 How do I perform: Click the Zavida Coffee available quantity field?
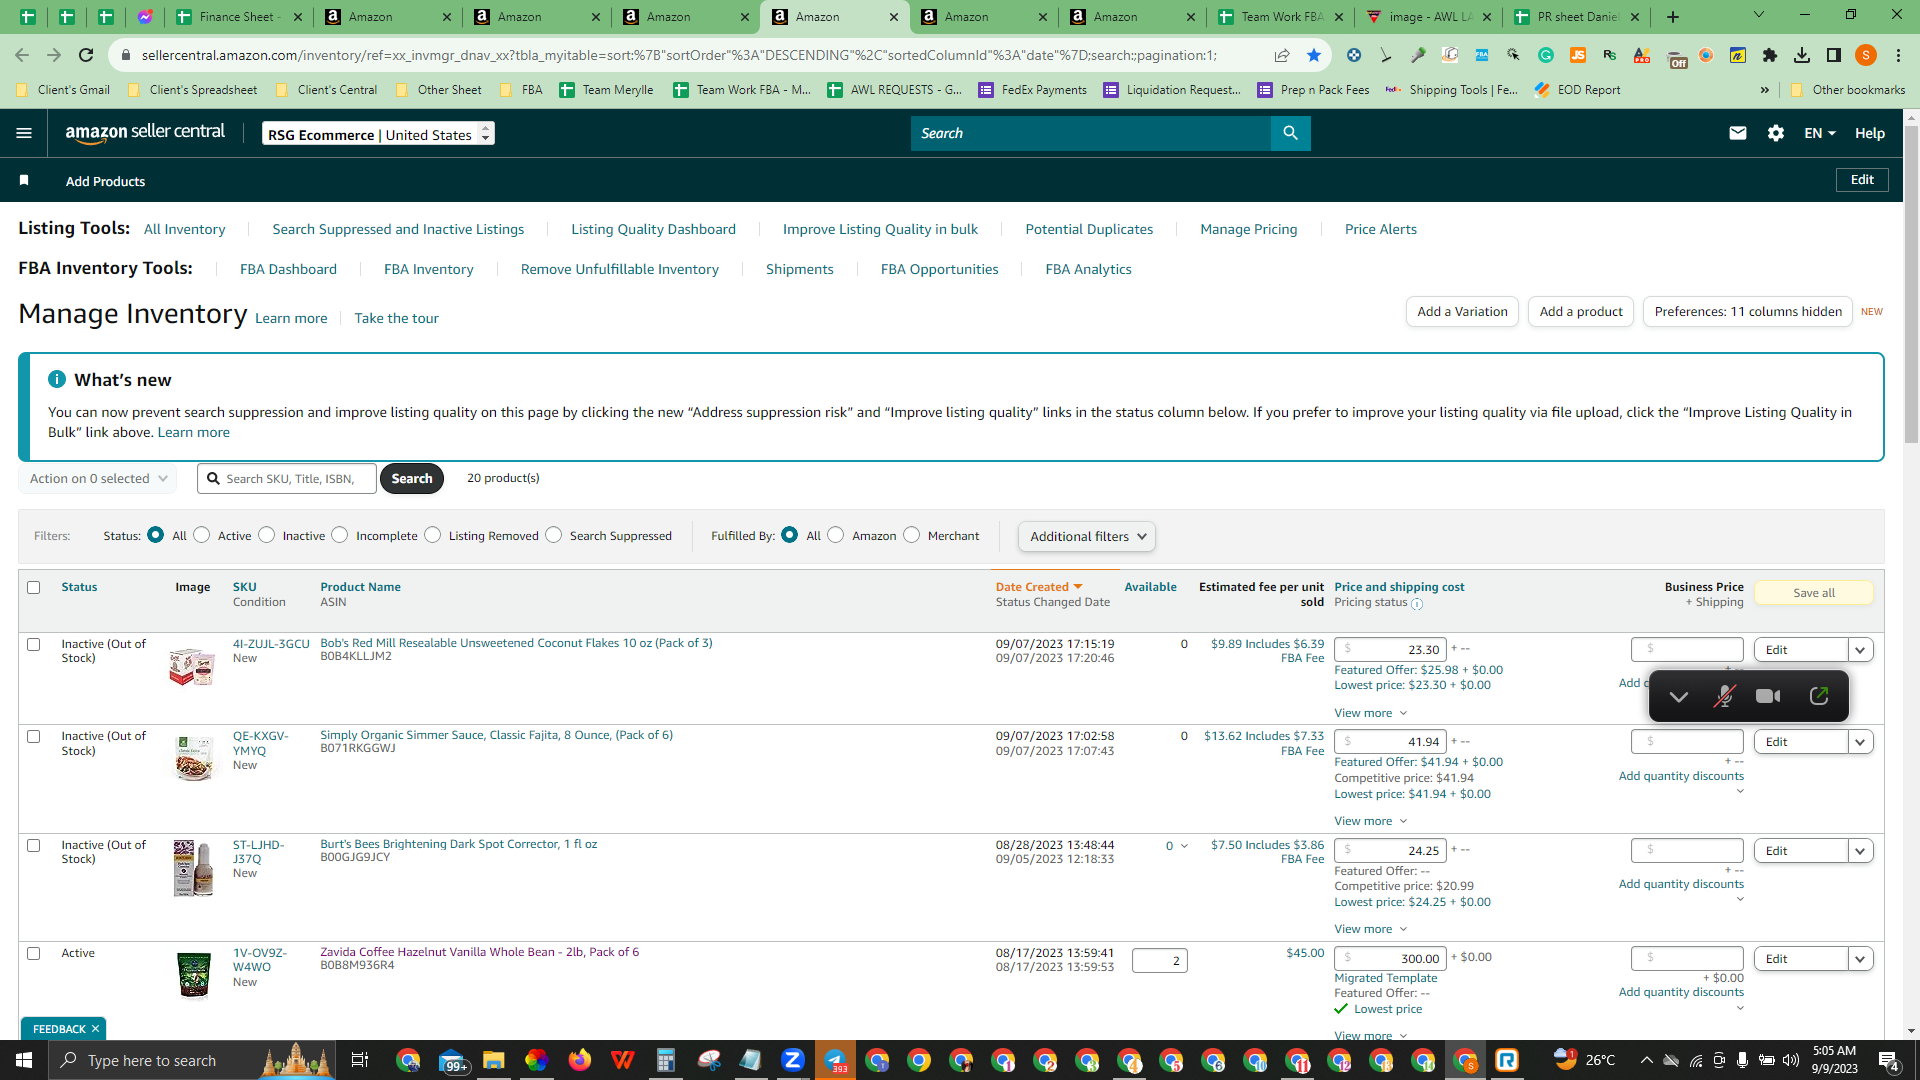click(x=1159, y=961)
